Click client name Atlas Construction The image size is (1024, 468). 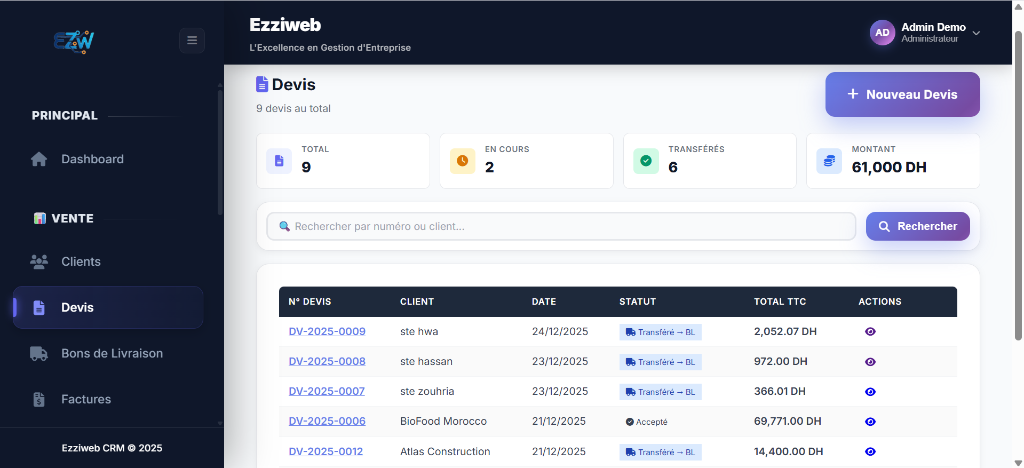click(x=445, y=452)
